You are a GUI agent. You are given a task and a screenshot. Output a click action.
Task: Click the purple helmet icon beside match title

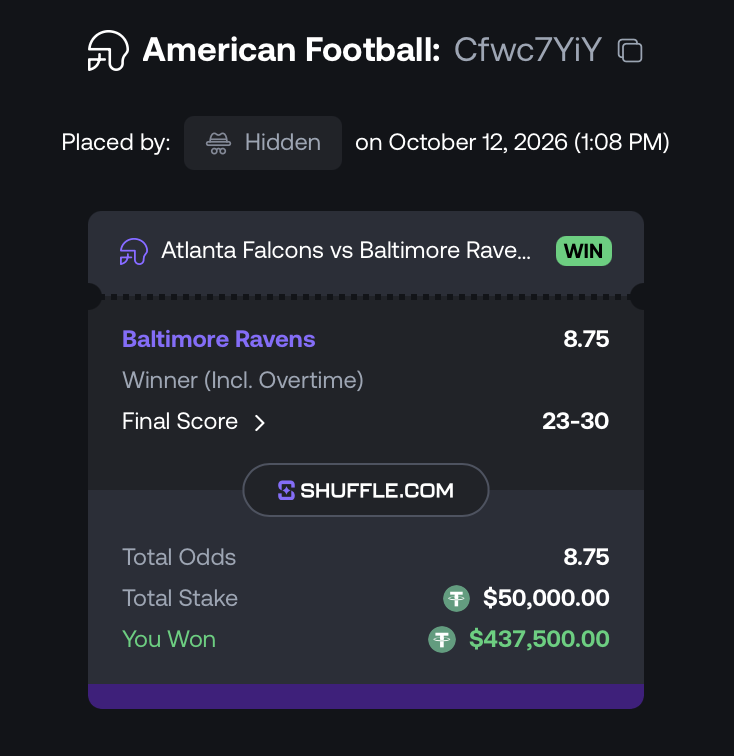click(134, 252)
